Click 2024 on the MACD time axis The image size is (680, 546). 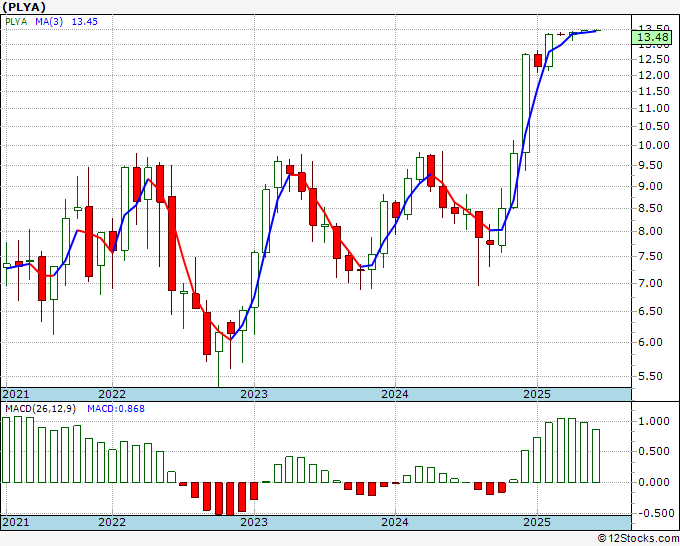click(395, 522)
